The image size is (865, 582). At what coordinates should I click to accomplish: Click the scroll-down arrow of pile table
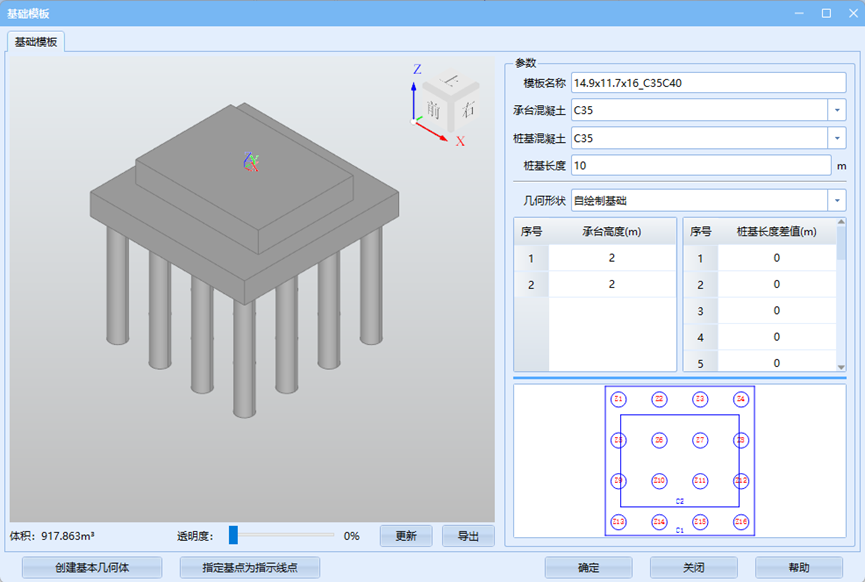pos(841,367)
